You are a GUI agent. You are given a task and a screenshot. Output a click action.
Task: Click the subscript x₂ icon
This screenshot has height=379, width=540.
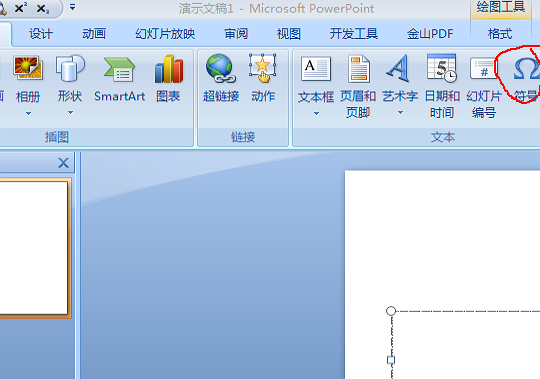point(43,8)
